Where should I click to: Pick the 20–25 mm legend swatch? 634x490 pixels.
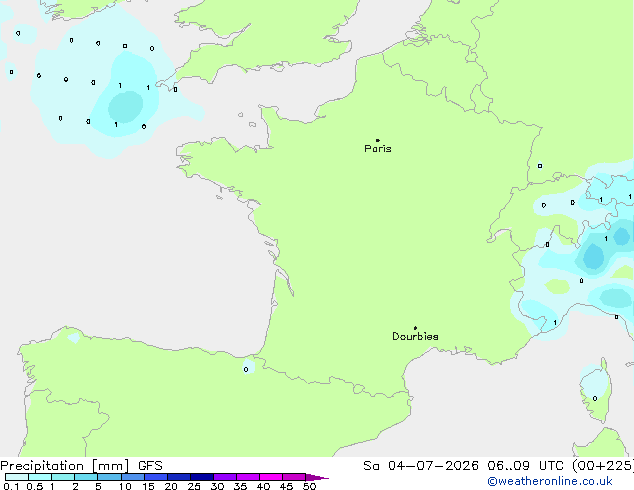[x=179, y=477]
